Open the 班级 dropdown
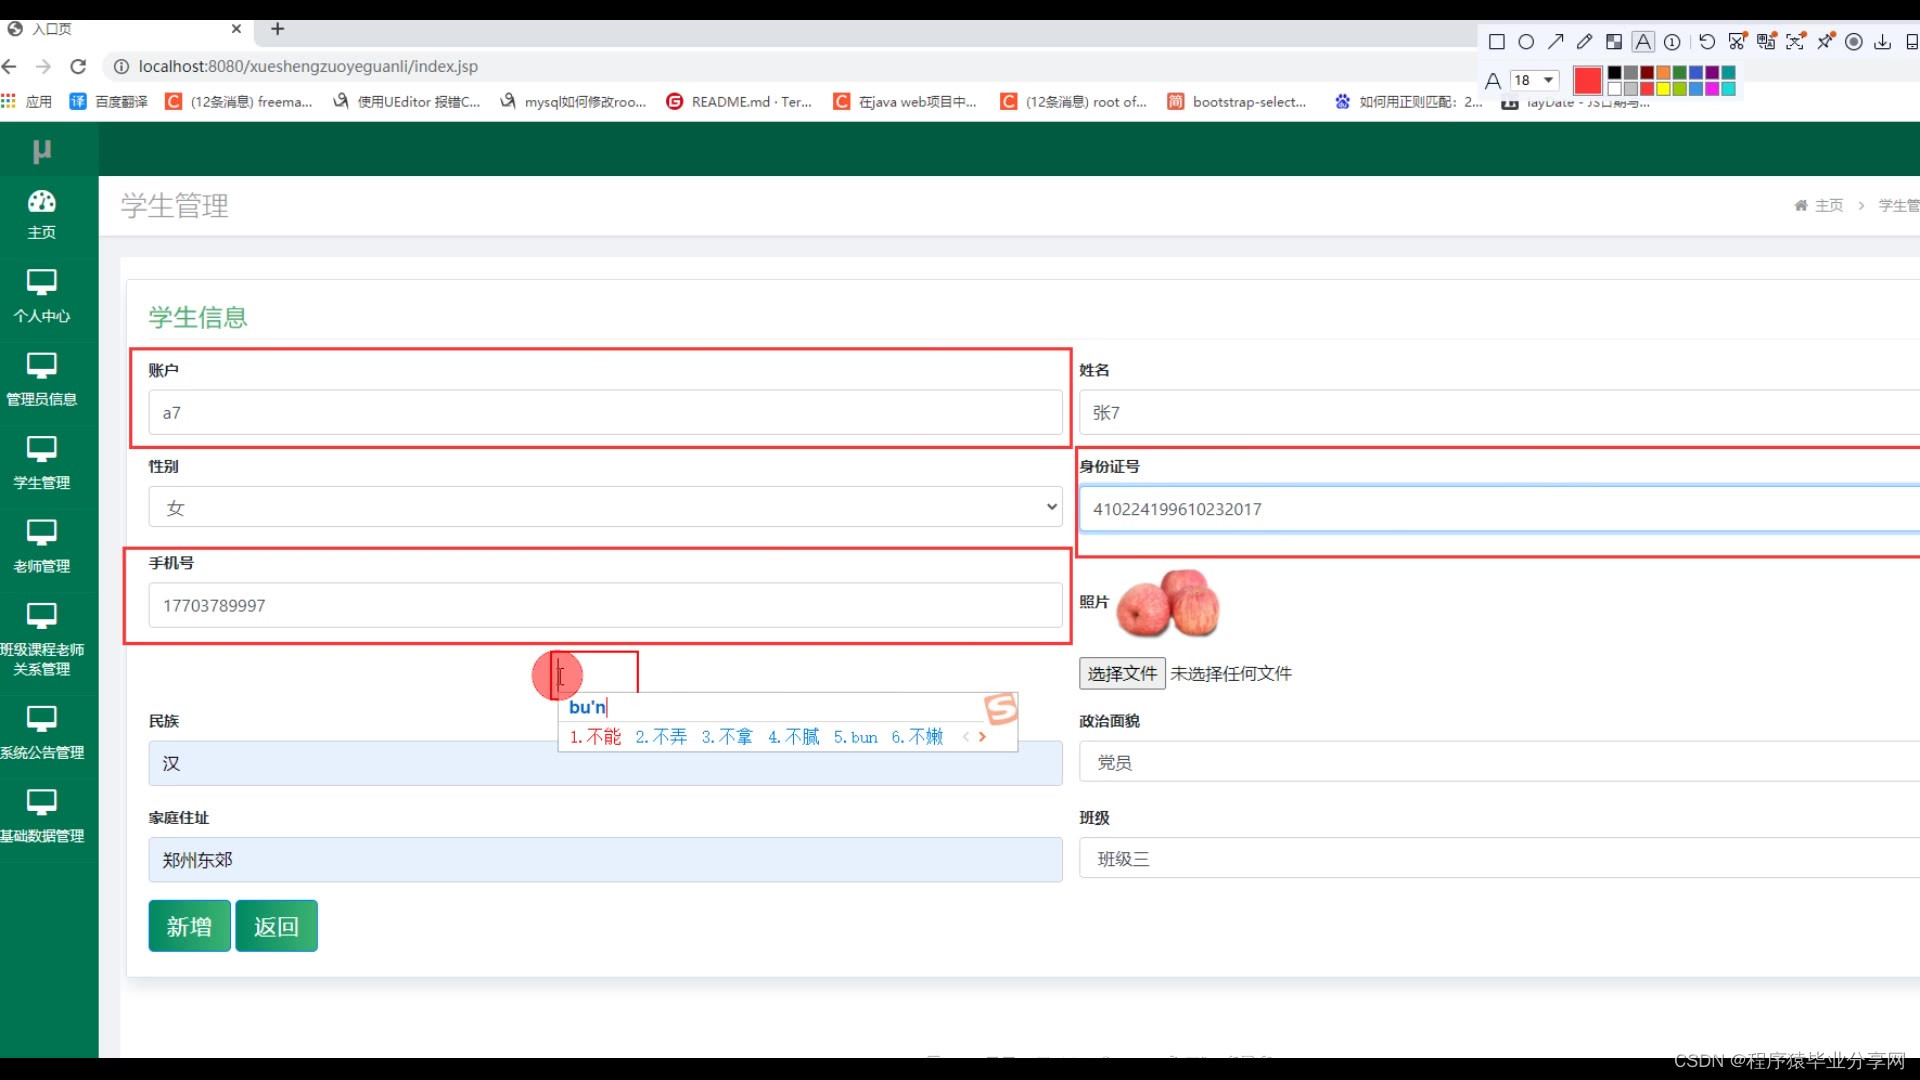Viewport: 1920px width, 1080px height. pyautogui.click(x=1499, y=859)
